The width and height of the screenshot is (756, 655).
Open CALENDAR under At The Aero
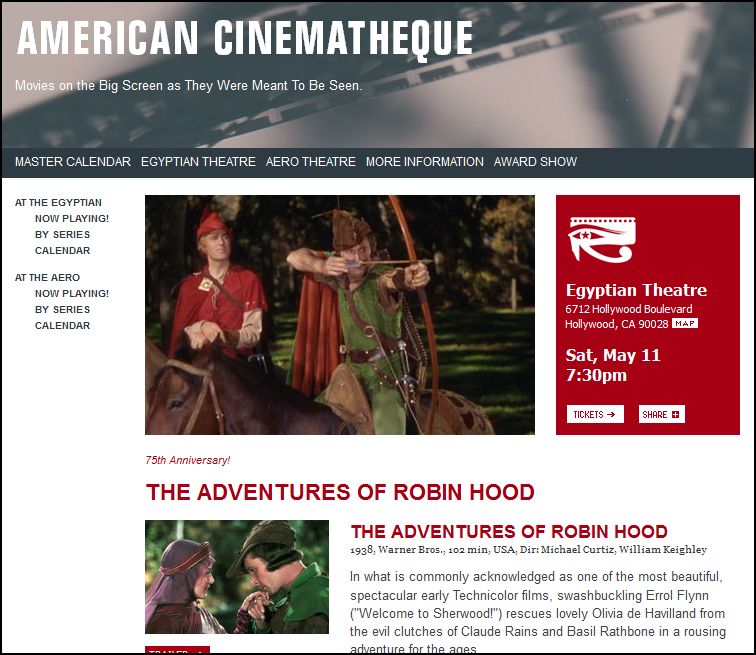pyautogui.click(x=62, y=326)
